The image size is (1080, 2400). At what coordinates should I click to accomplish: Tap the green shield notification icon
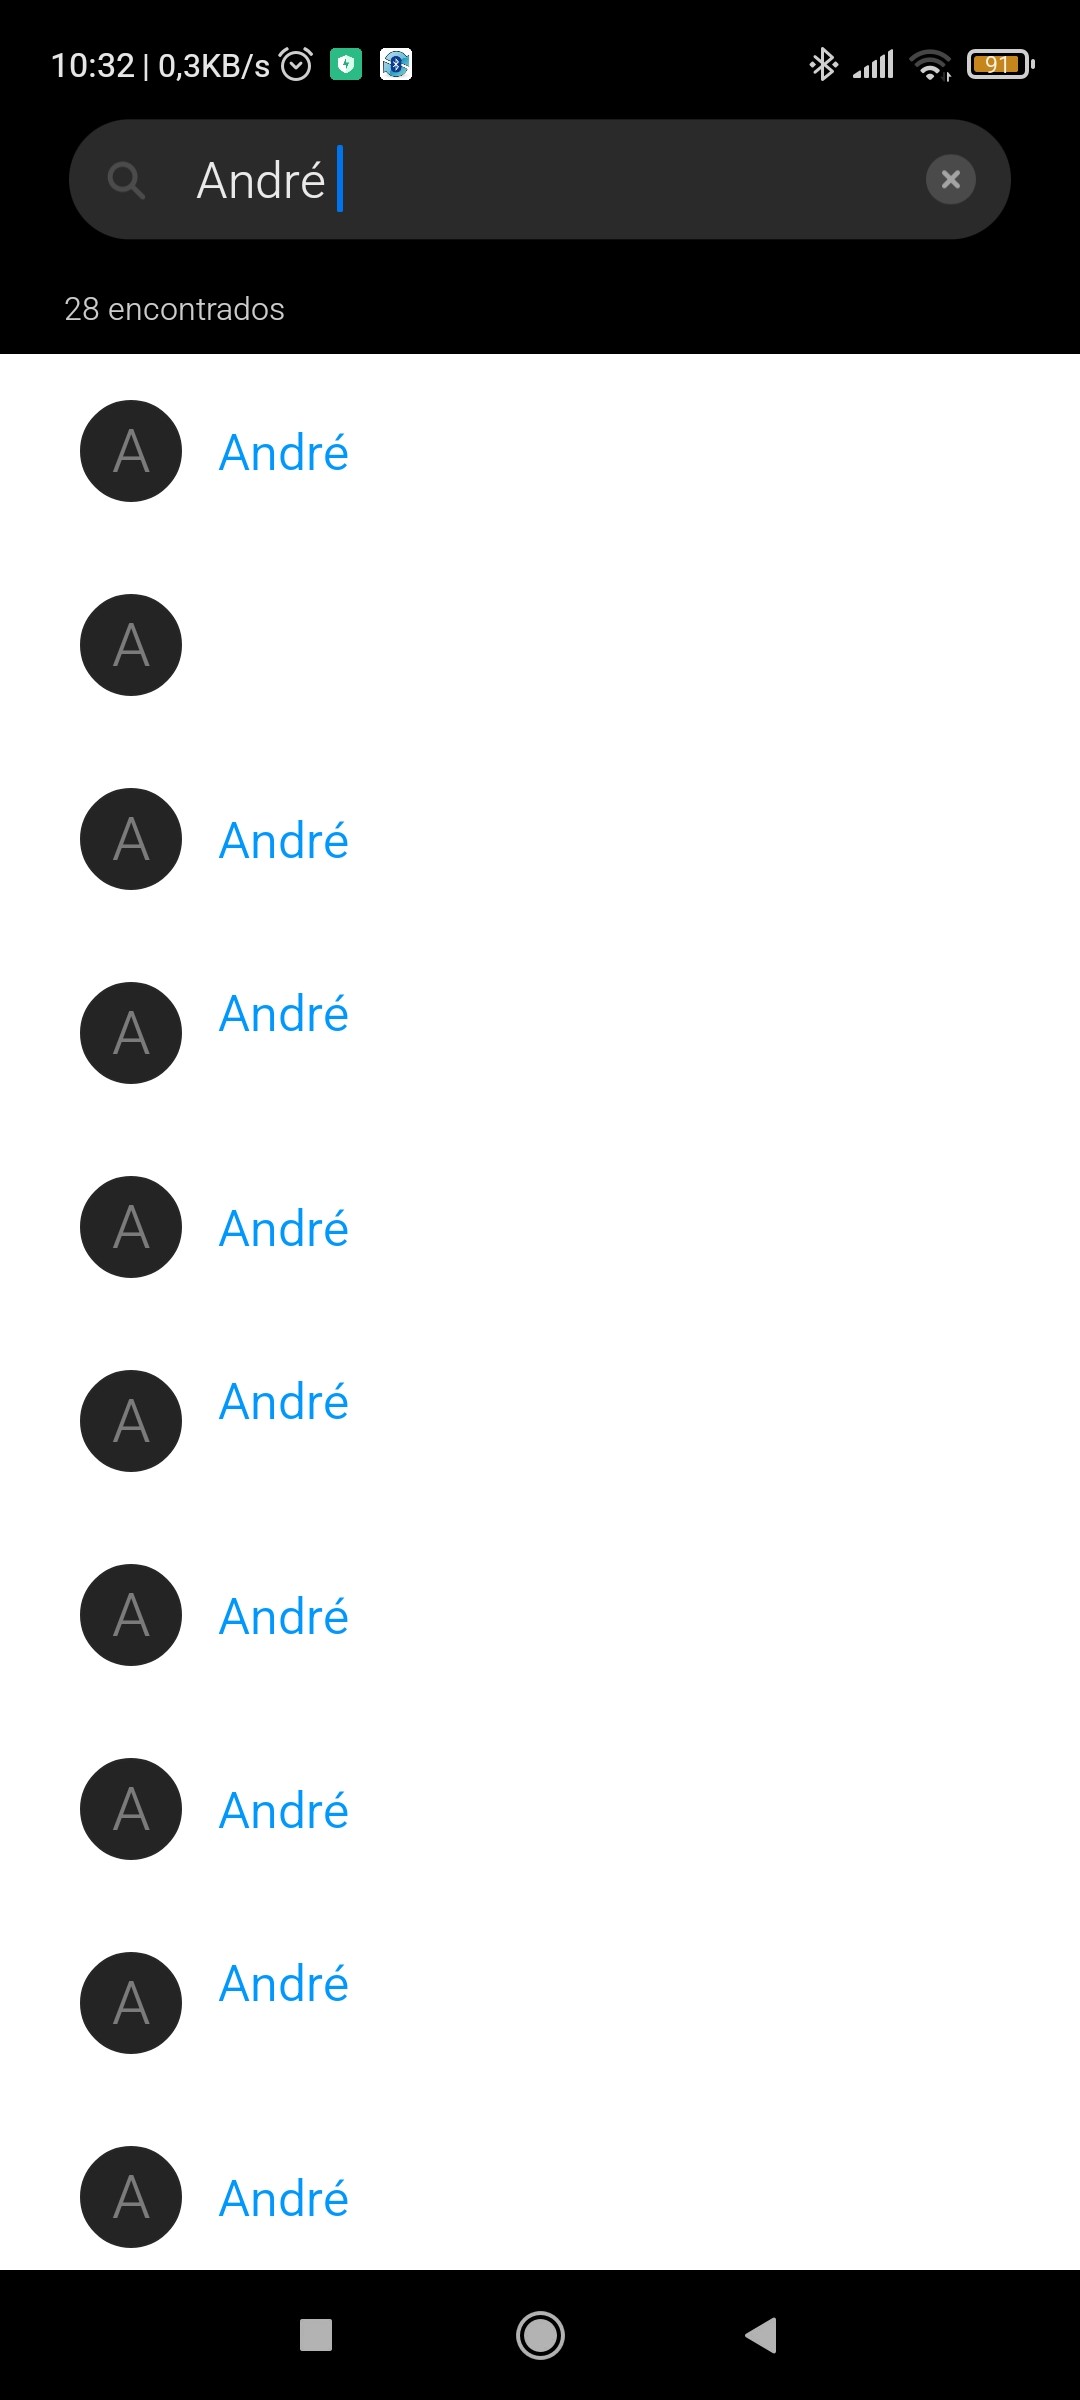pyautogui.click(x=346, y=65)
